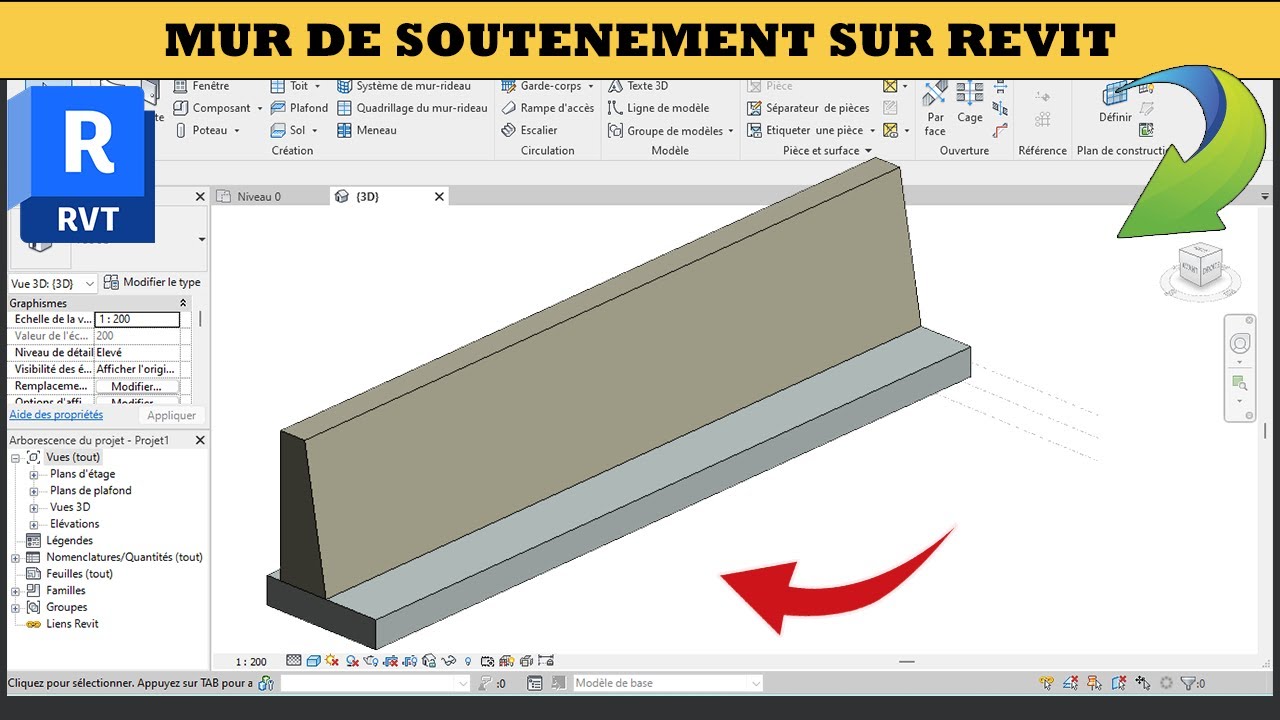
Task: Toggle select elements by face icon
Action: 1119,683
